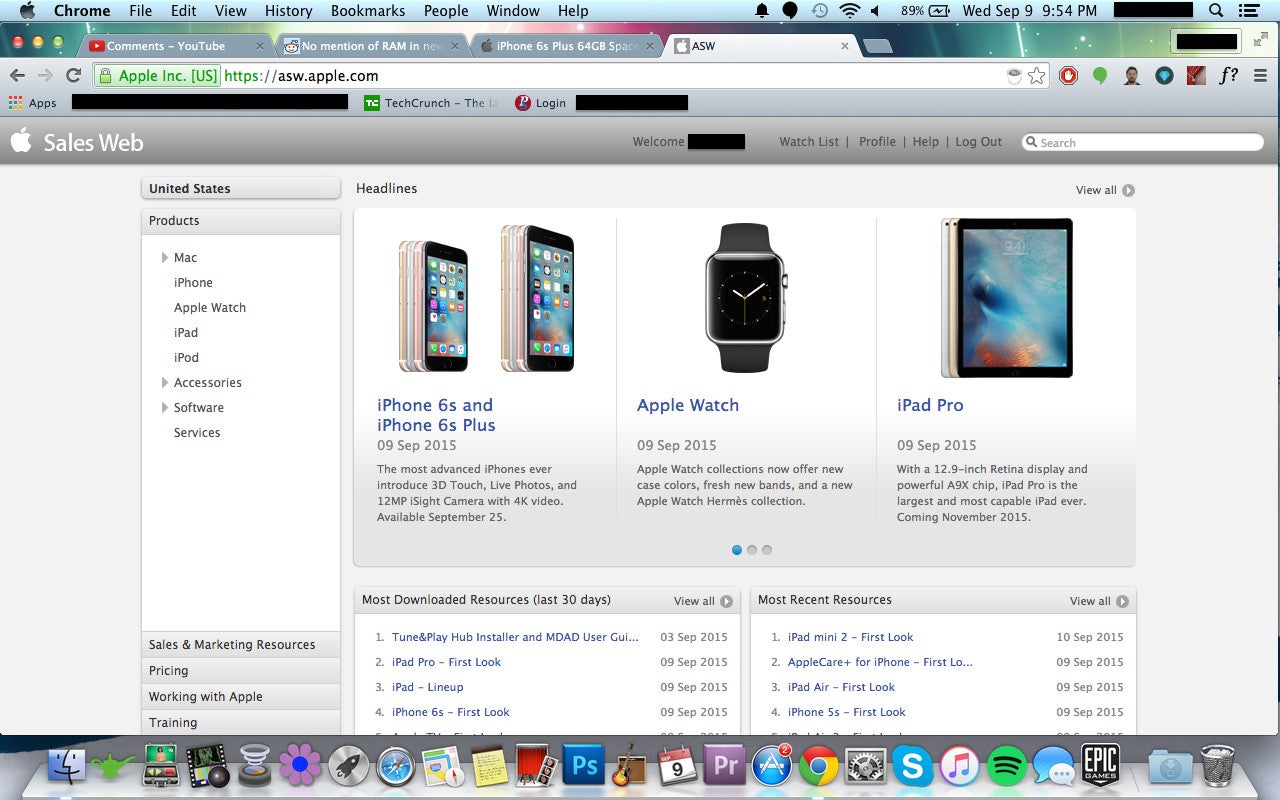Reload the ASW page
1280x800 pixels.
(x=73, y=75)
